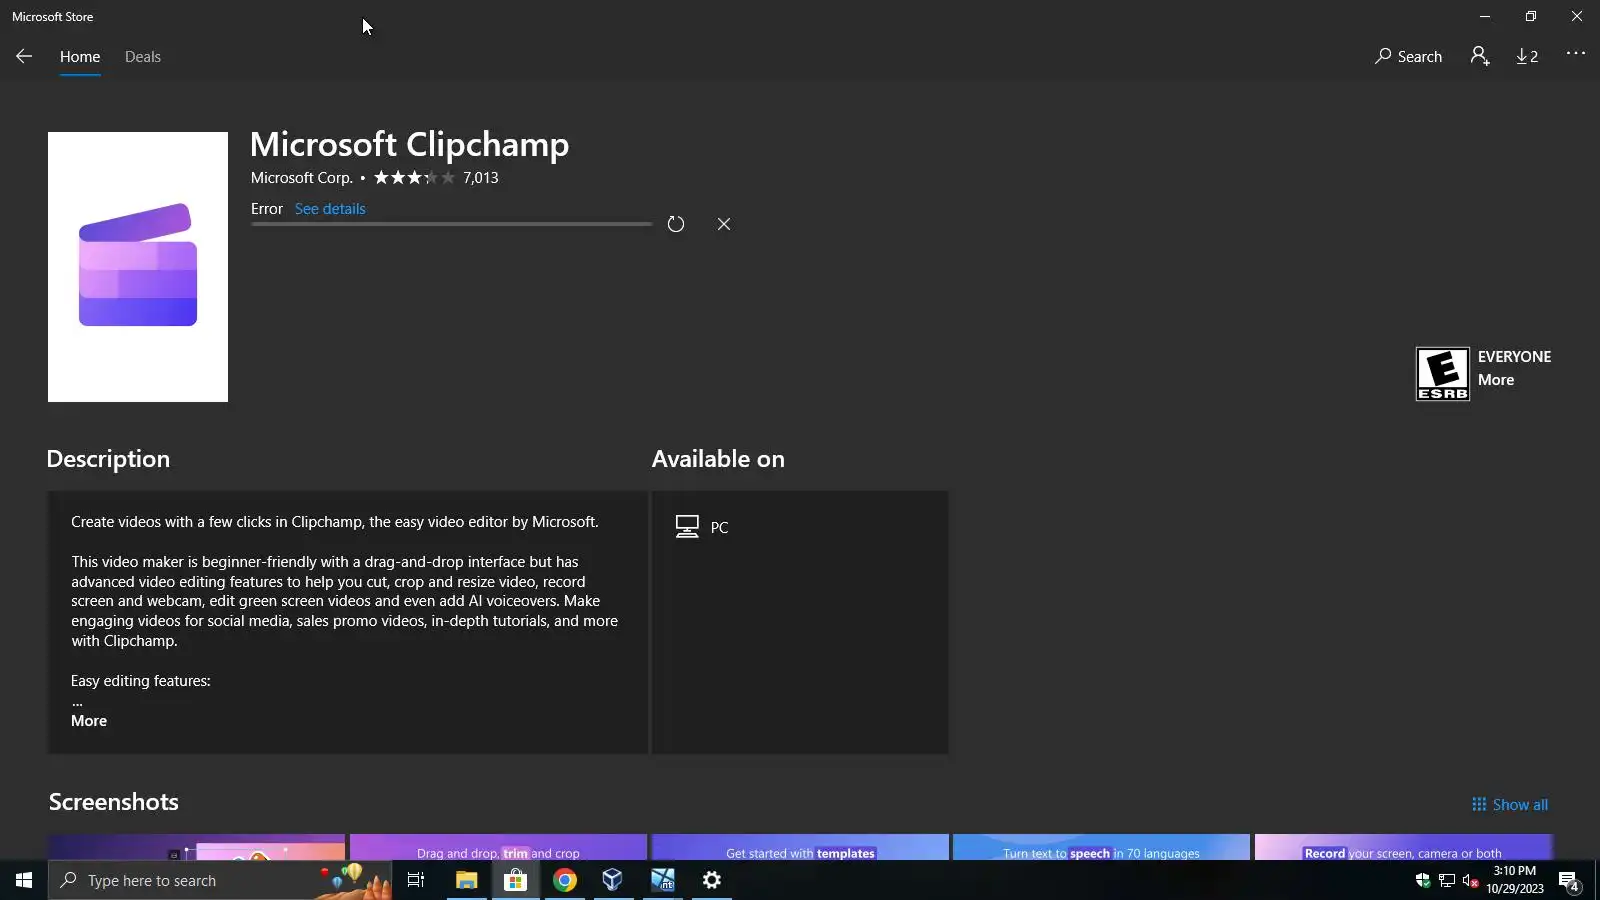Viewport: 1600px width, 900px height.
Task: Click the PC device icon
Action: (687, 527)
